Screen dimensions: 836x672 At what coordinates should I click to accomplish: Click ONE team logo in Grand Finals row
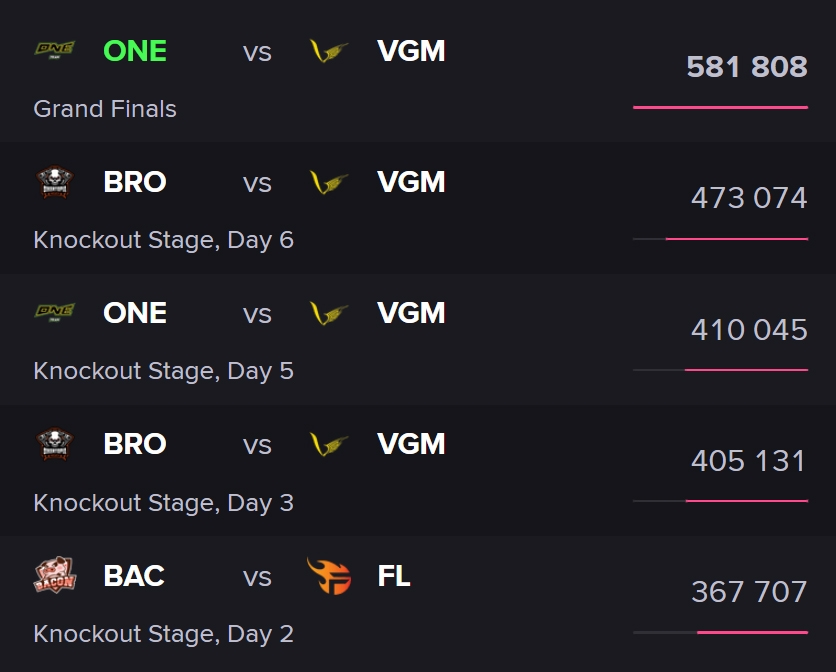[54, 51]
